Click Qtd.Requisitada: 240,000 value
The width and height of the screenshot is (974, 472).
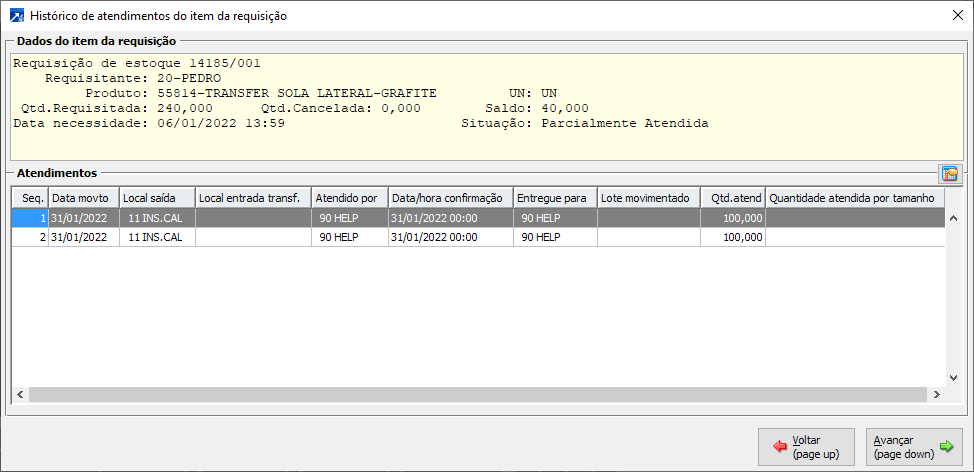click(186, 108)
